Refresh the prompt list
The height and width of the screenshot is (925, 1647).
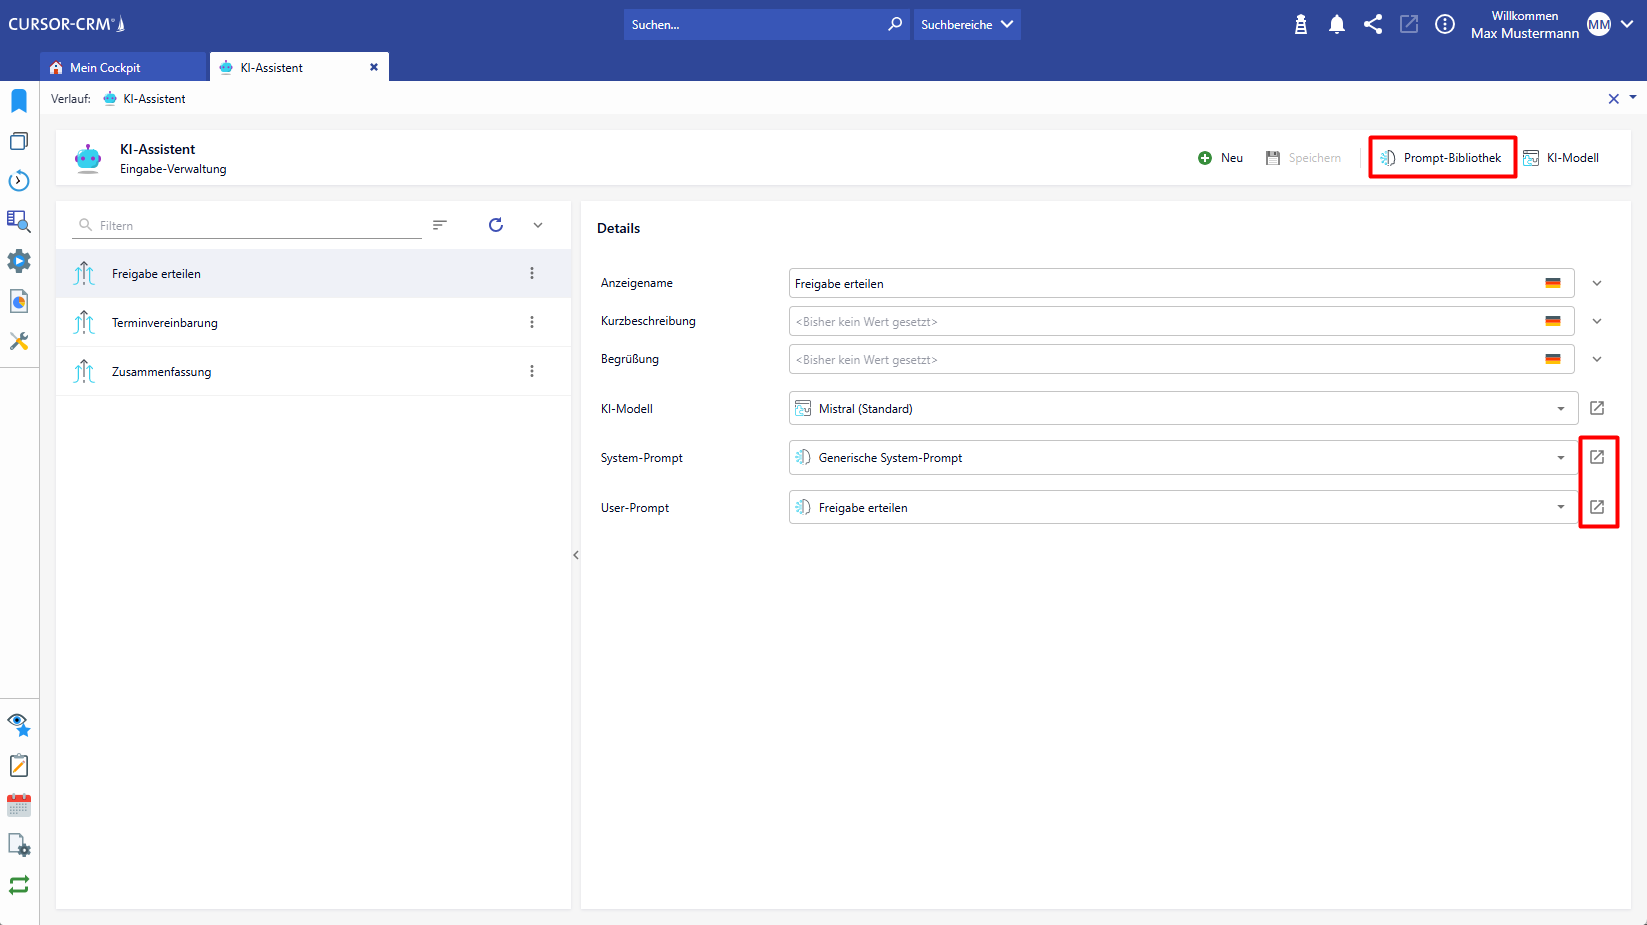[x=496, y=225]
